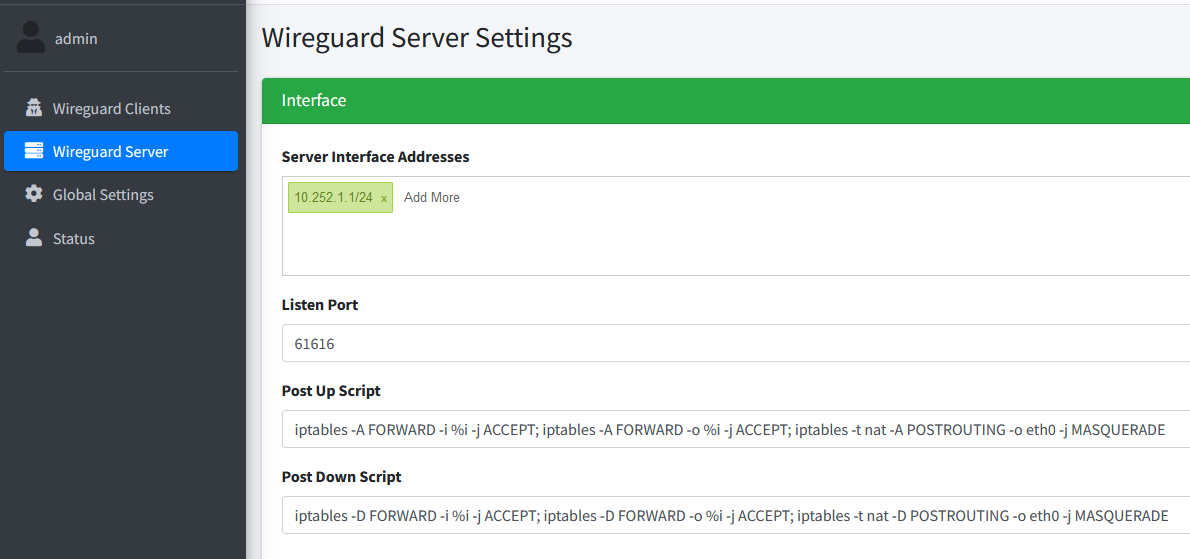Viewport: 1190px width, 559px height.
Task: Open the Status page
Action: [x=121, y=238]
